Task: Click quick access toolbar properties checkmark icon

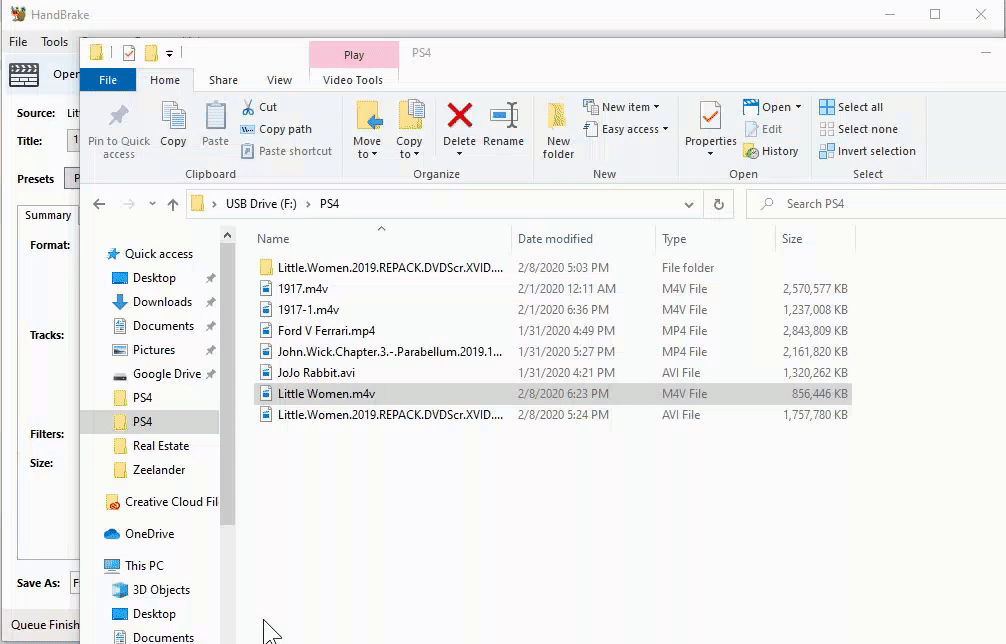Action: tap(129, 53)
